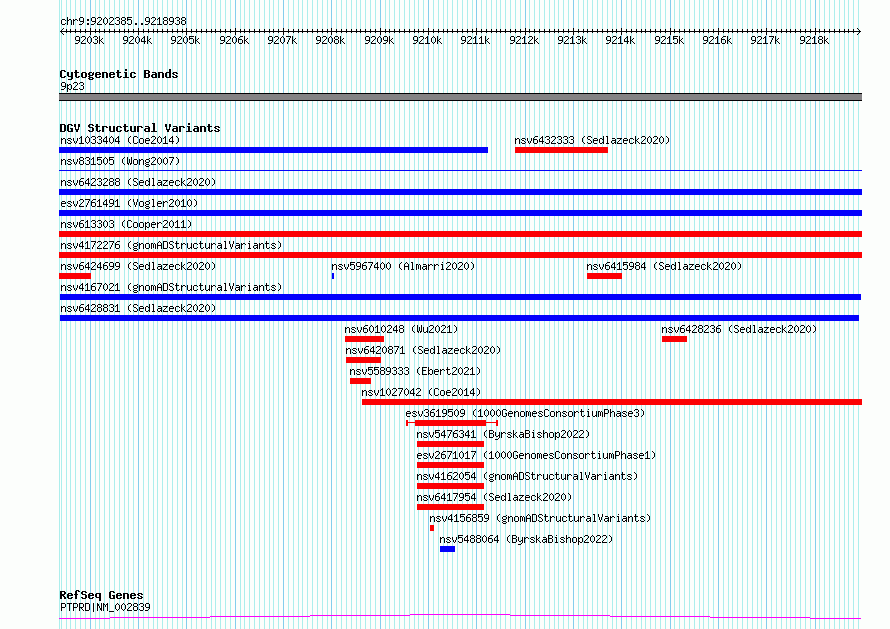The height and width of the screenshot is (629, 890).
Task: Click the PTPRD|NM_002839 gene label
Action: point(105,607)
